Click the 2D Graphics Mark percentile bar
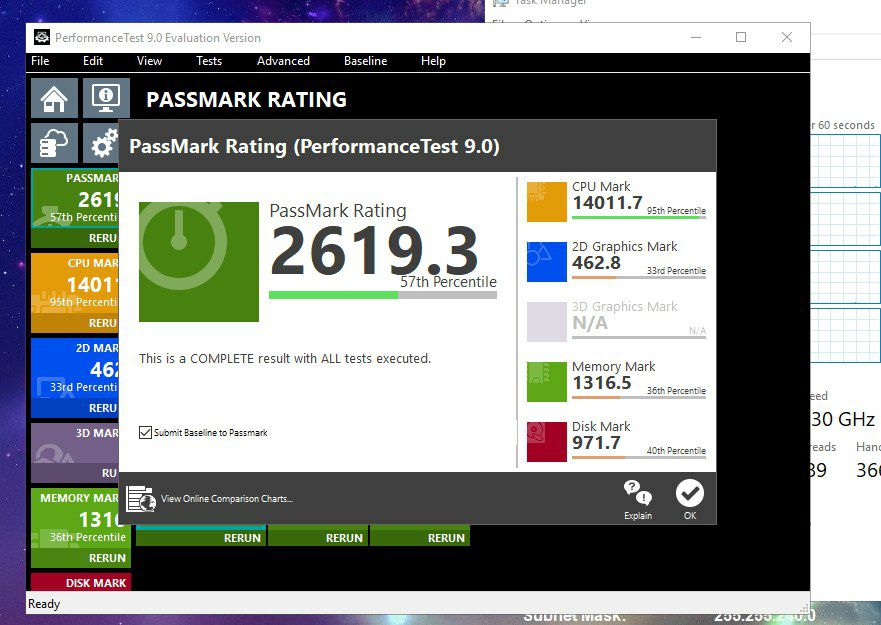 pyautogui.click(x=639, y=278)
